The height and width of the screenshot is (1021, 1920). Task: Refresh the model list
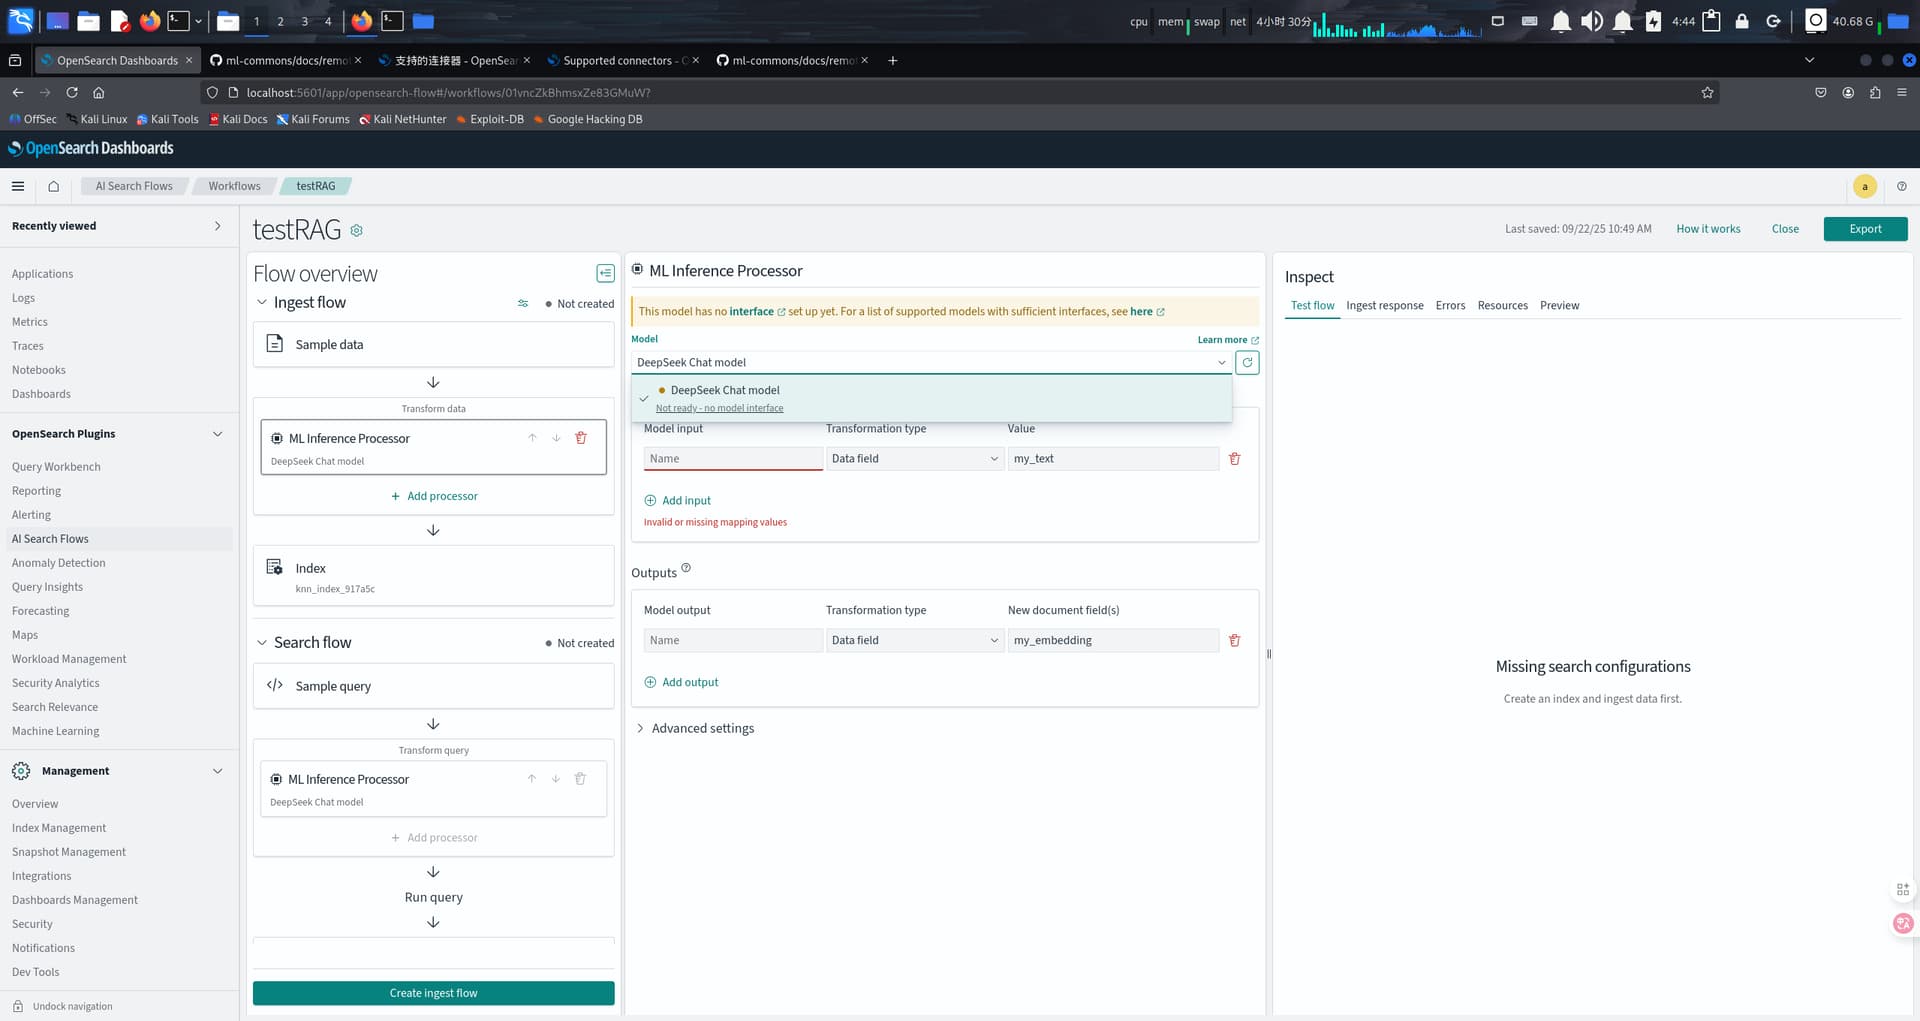coord(1247,362)
